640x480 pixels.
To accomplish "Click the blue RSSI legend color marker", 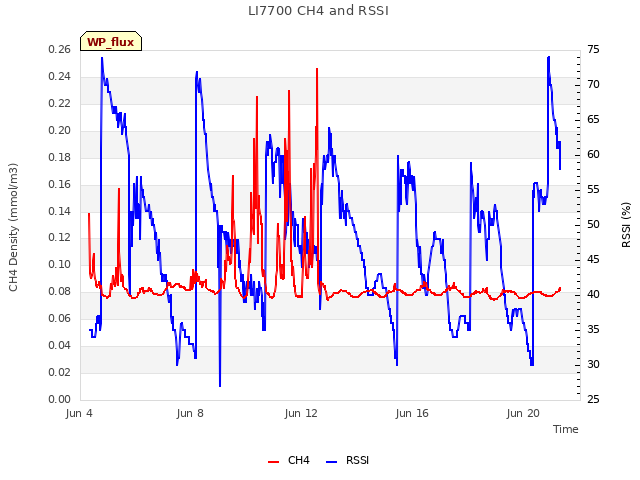I will 331,462.
